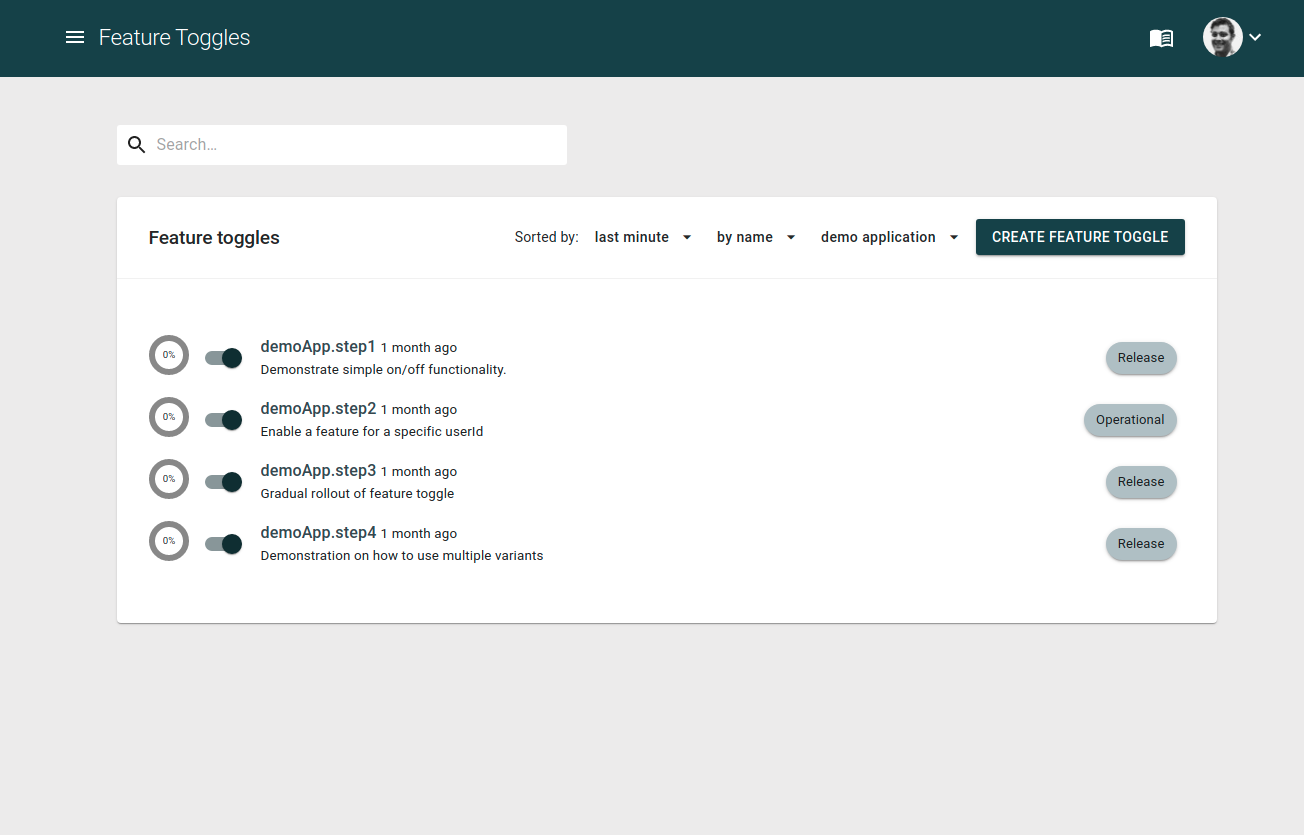Click the Release chip on demoApp.step3
Viewport: 1304px width, 835px height.
coord(1141,482)
